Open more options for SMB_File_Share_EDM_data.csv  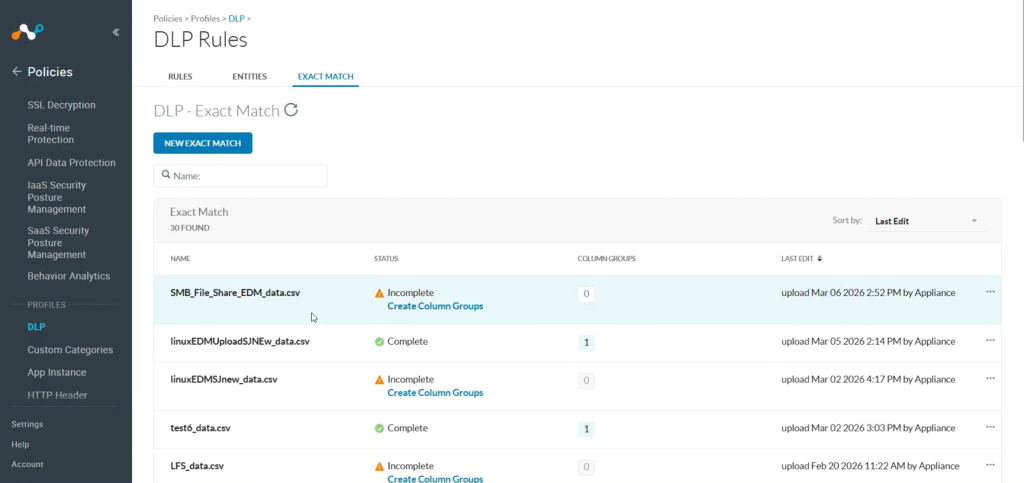990,292
